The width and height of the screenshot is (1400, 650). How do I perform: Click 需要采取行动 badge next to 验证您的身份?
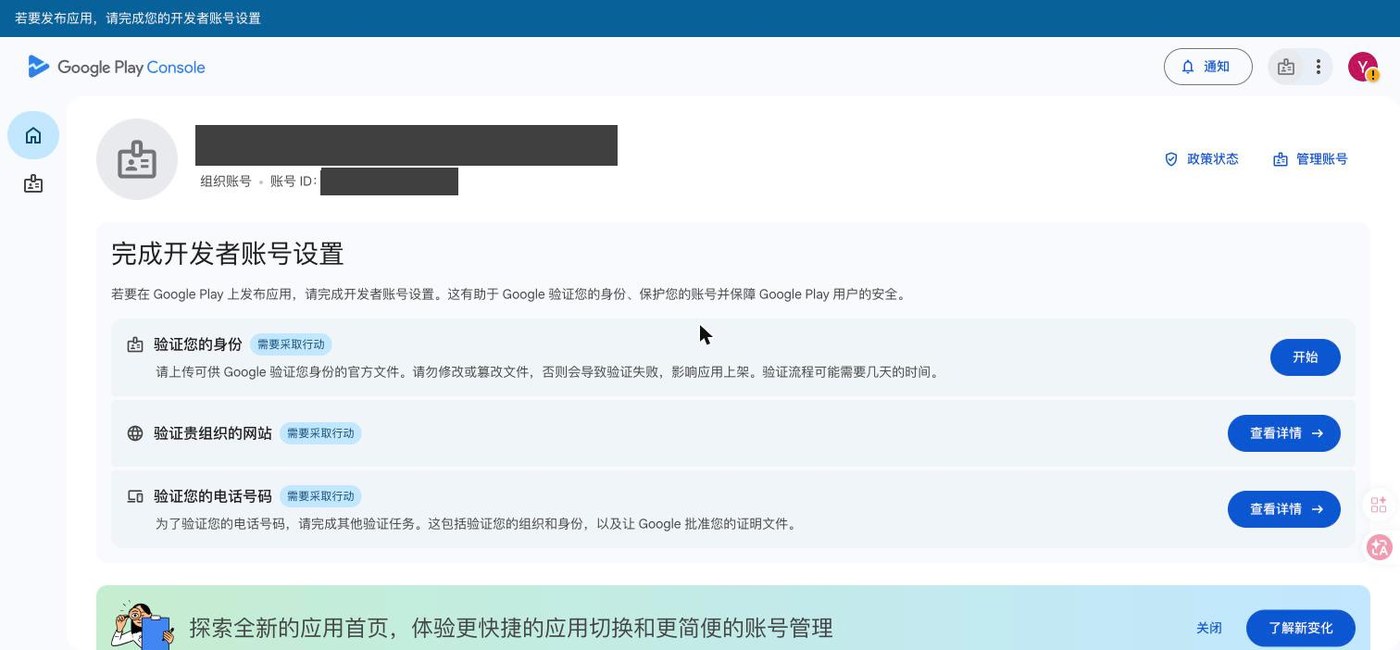(291, 344)
